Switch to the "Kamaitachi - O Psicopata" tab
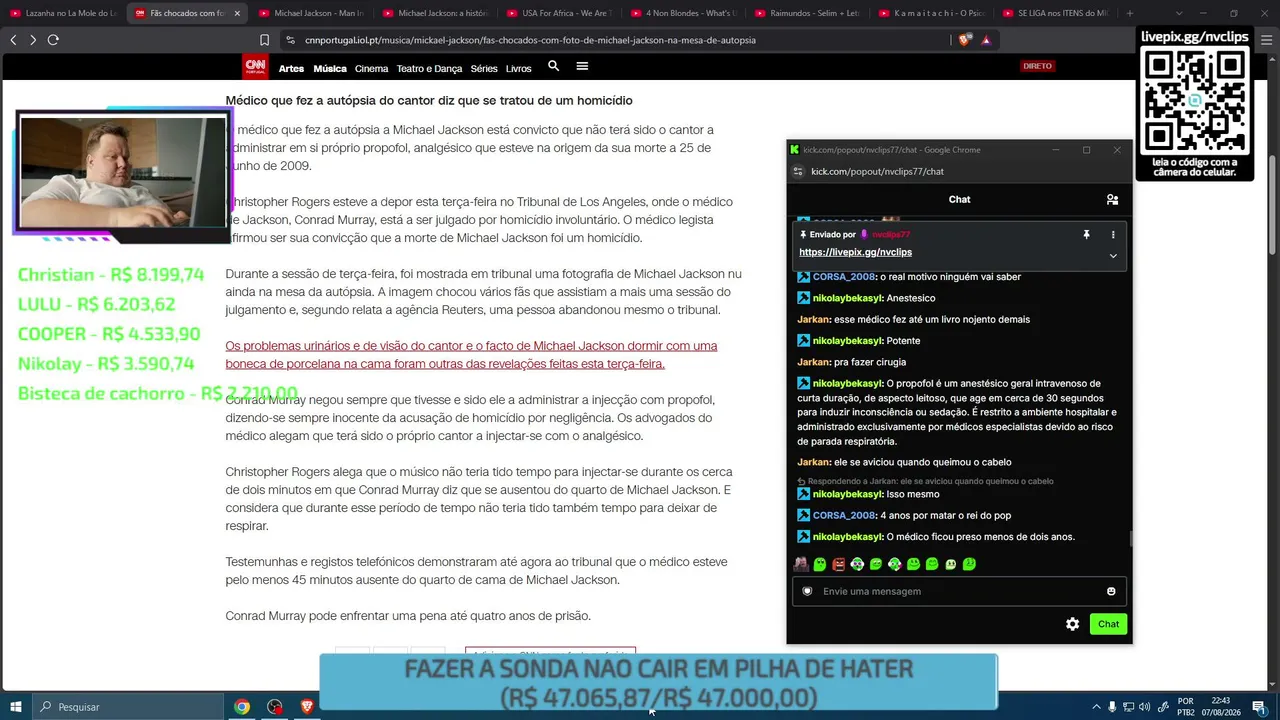This screenshot has height=720, width=1280. (930, 13)
